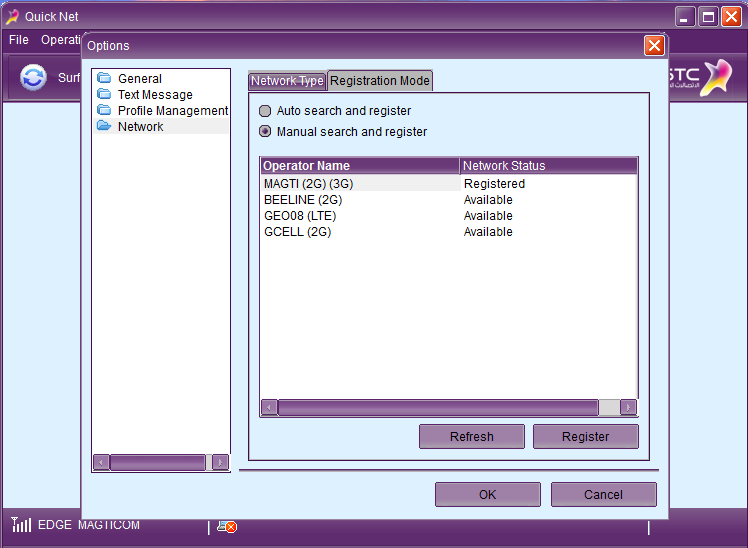Click the Available status for GEO08
Screen dimensions: 748x548
(488, 216)
